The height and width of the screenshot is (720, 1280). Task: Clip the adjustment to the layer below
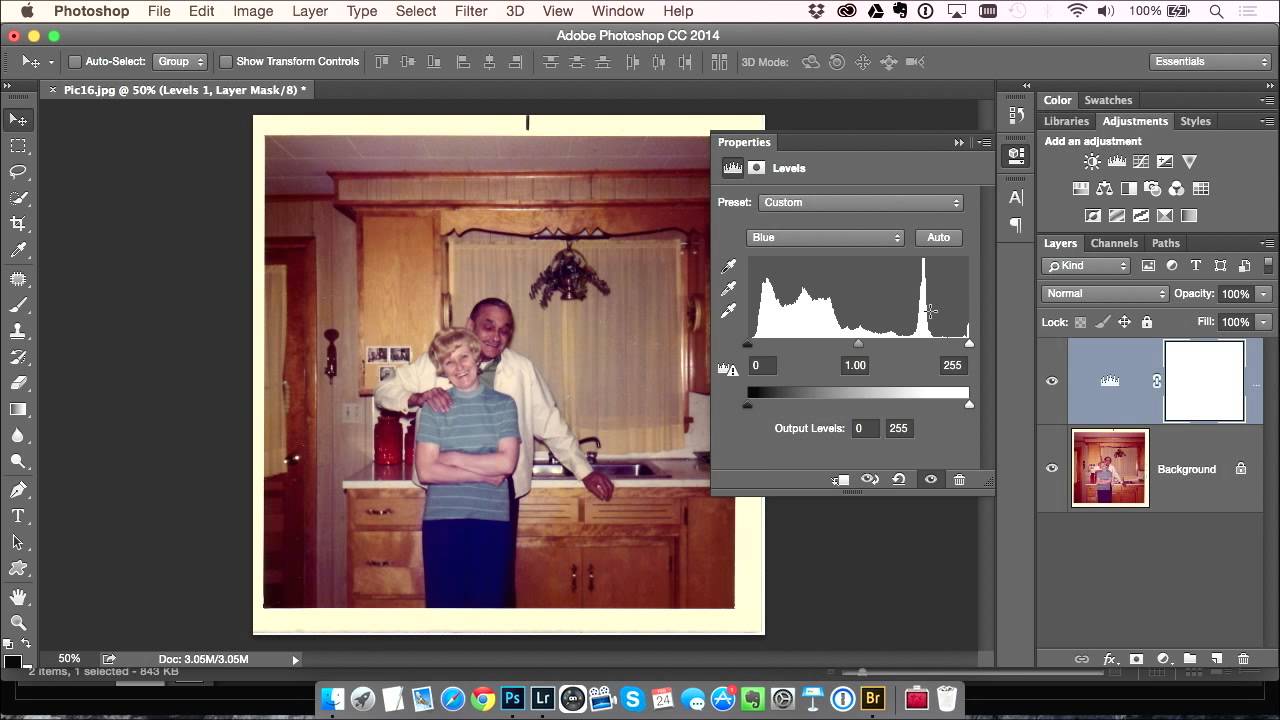[x=840, y=480]
